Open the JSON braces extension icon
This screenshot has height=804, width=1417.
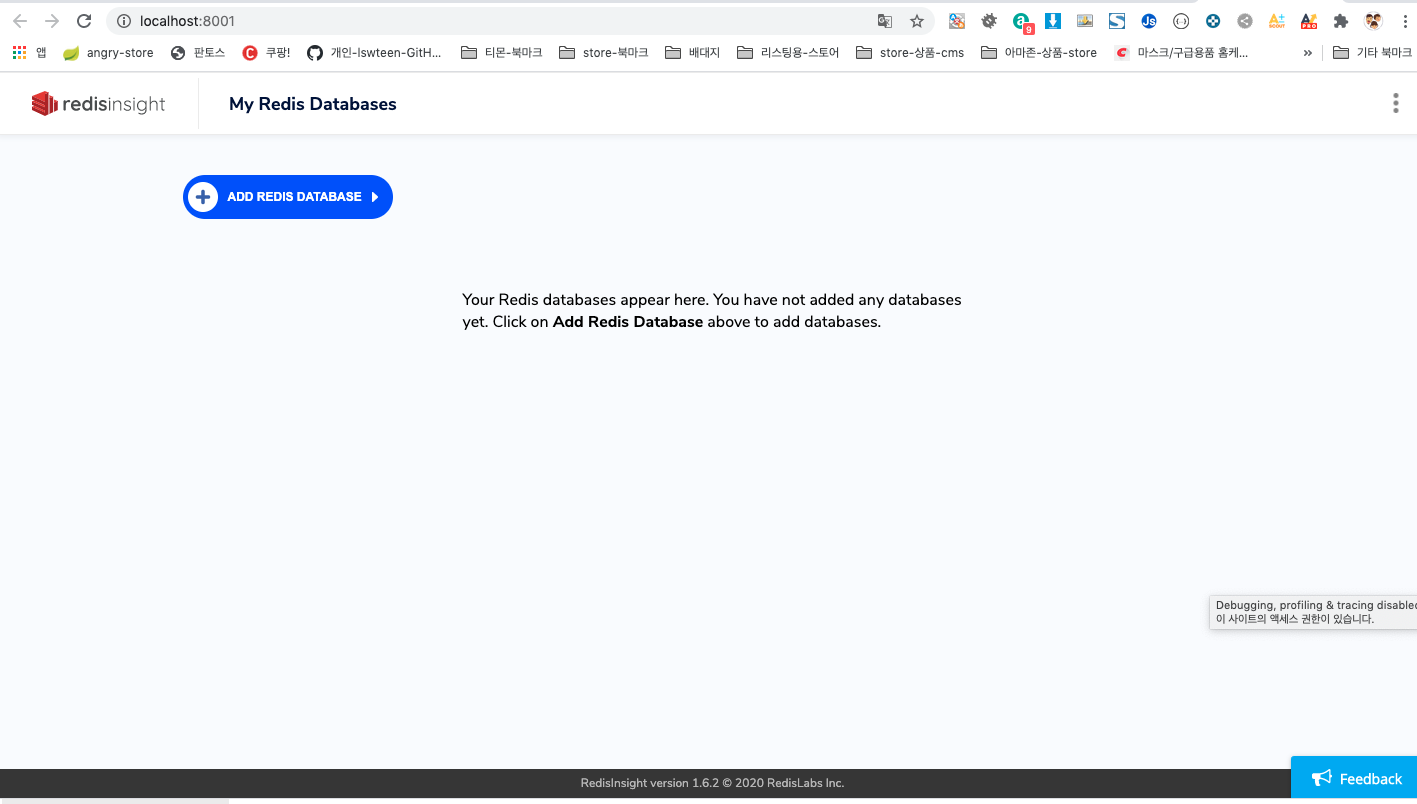pyautogui.click(x=1181, y=21)
